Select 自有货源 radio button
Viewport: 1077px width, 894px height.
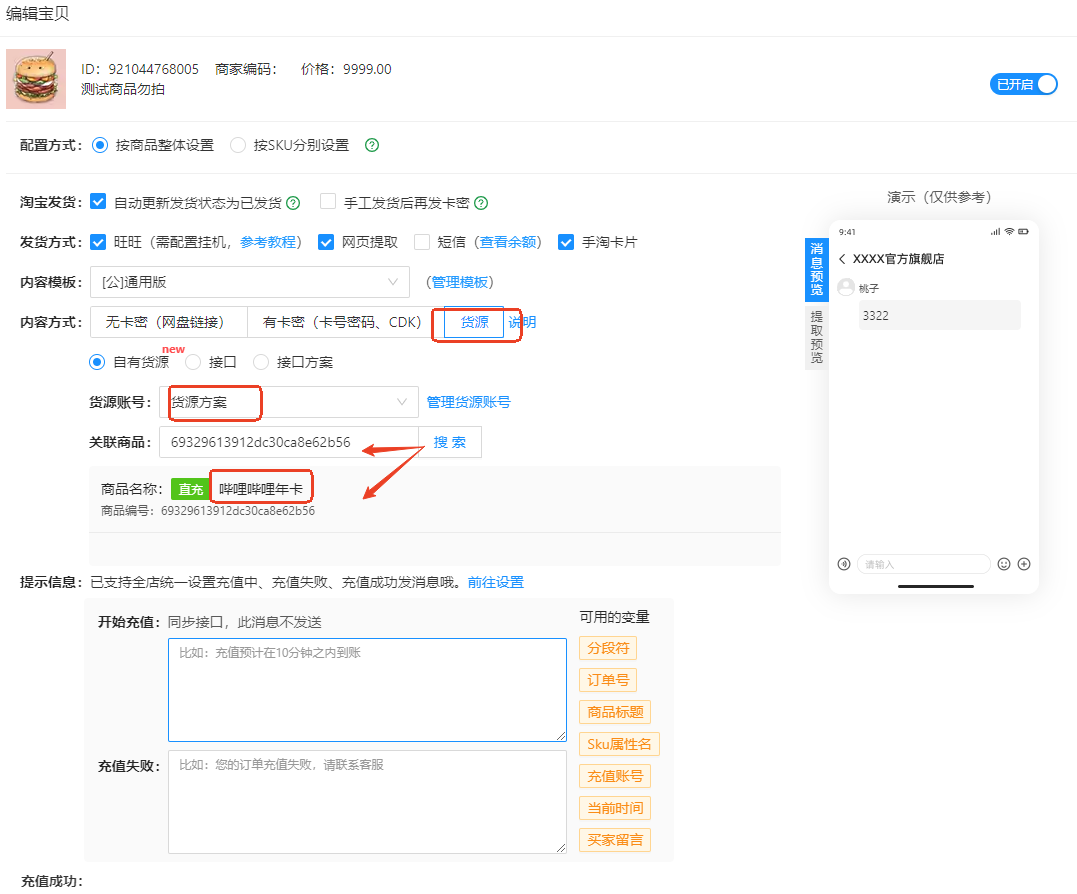(98, 362)
